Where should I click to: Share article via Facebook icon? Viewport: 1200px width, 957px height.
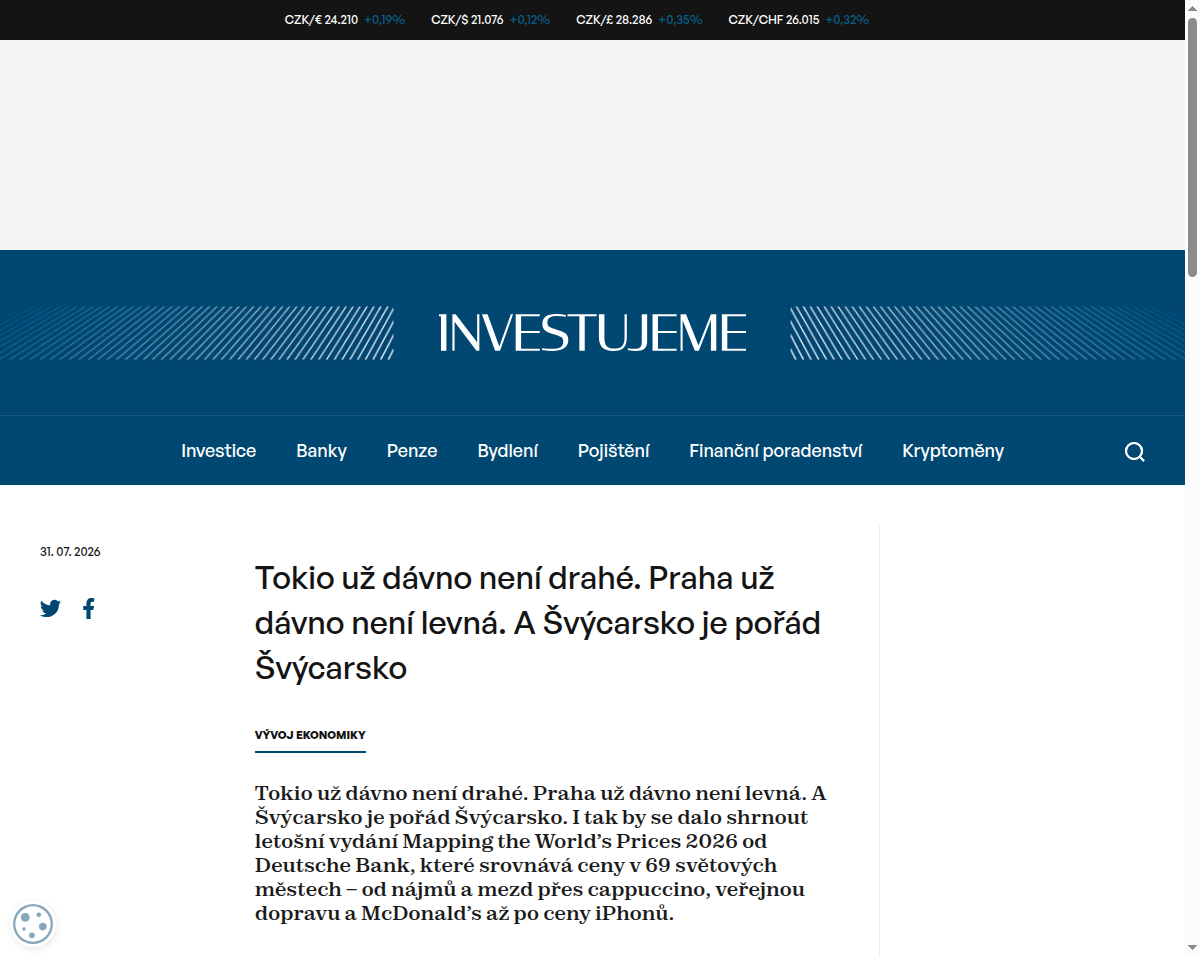tap(89, 608)
